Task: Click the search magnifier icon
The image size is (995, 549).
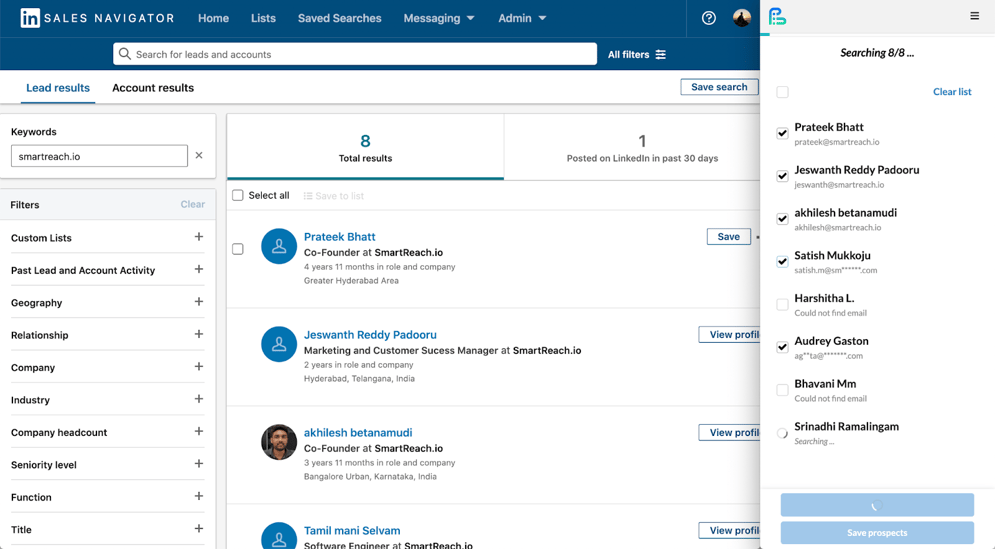Action: pyautogui.click(x=125, y=54)
